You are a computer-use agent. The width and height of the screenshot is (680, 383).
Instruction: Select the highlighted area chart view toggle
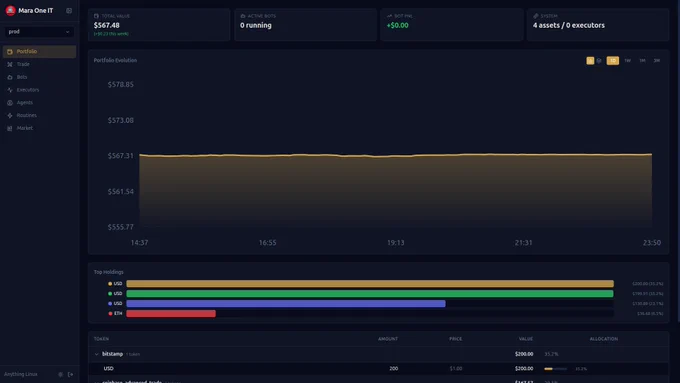point(590,61)
